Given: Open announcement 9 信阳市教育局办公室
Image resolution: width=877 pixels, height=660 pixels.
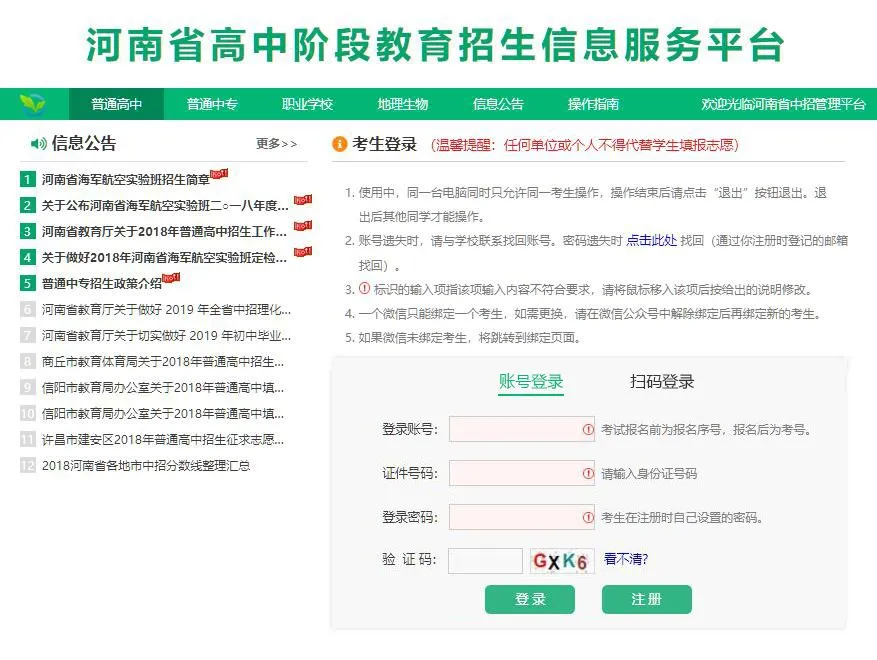Looking at the screenshot, I should (x=163, y=388).
